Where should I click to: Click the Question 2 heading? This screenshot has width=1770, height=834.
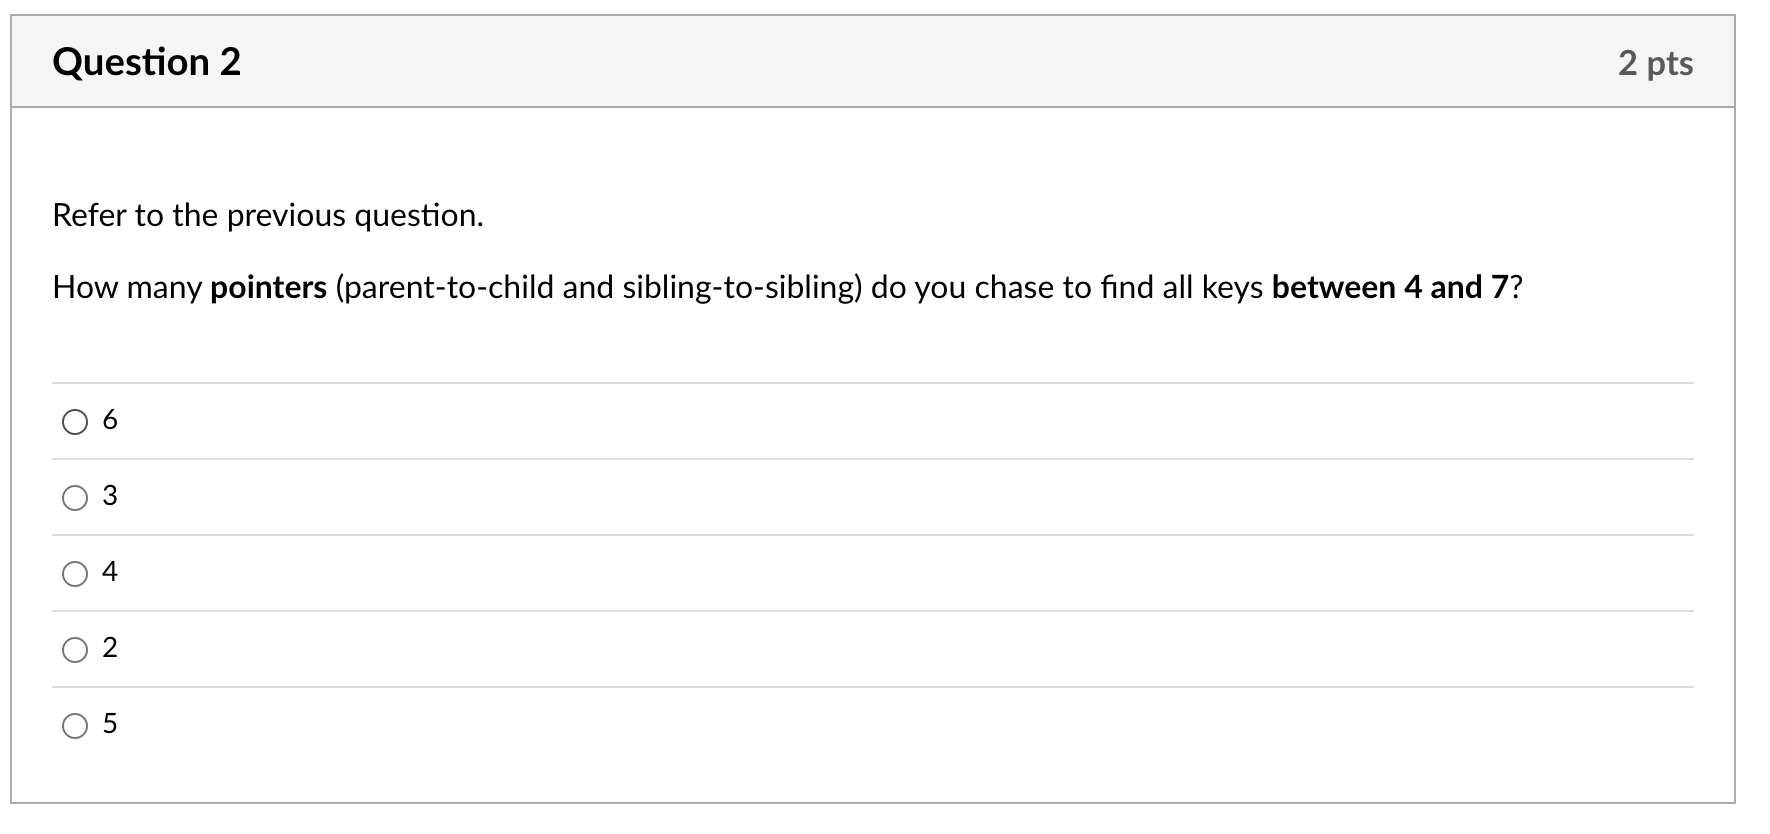click(147, 62)
